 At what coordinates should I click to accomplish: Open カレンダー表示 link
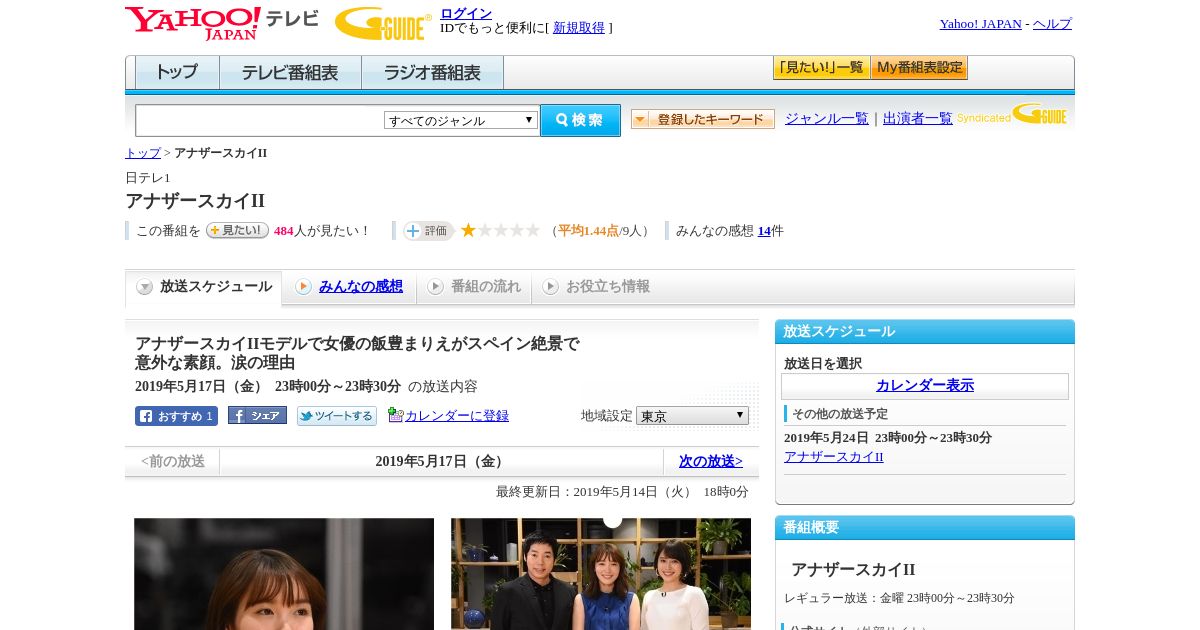click(925, 386)
